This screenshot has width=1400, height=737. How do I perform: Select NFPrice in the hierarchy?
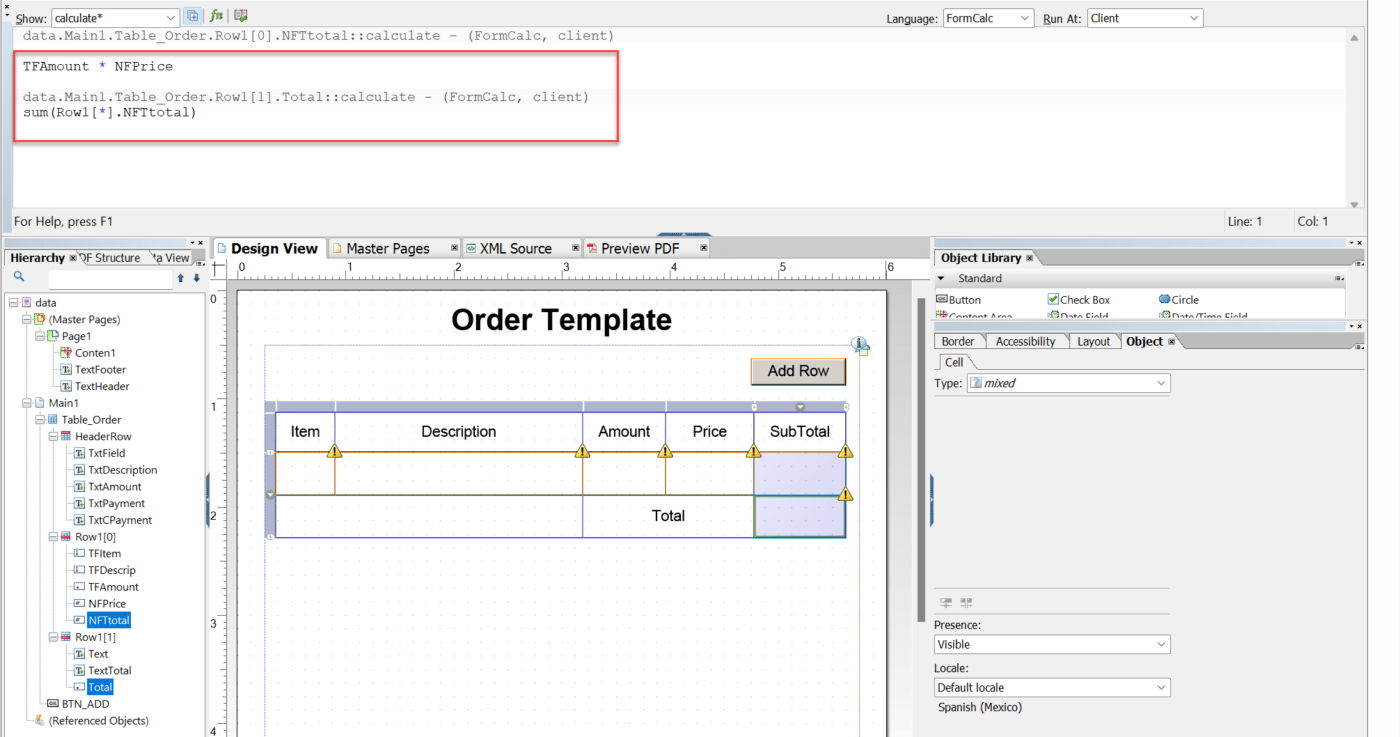107,604
